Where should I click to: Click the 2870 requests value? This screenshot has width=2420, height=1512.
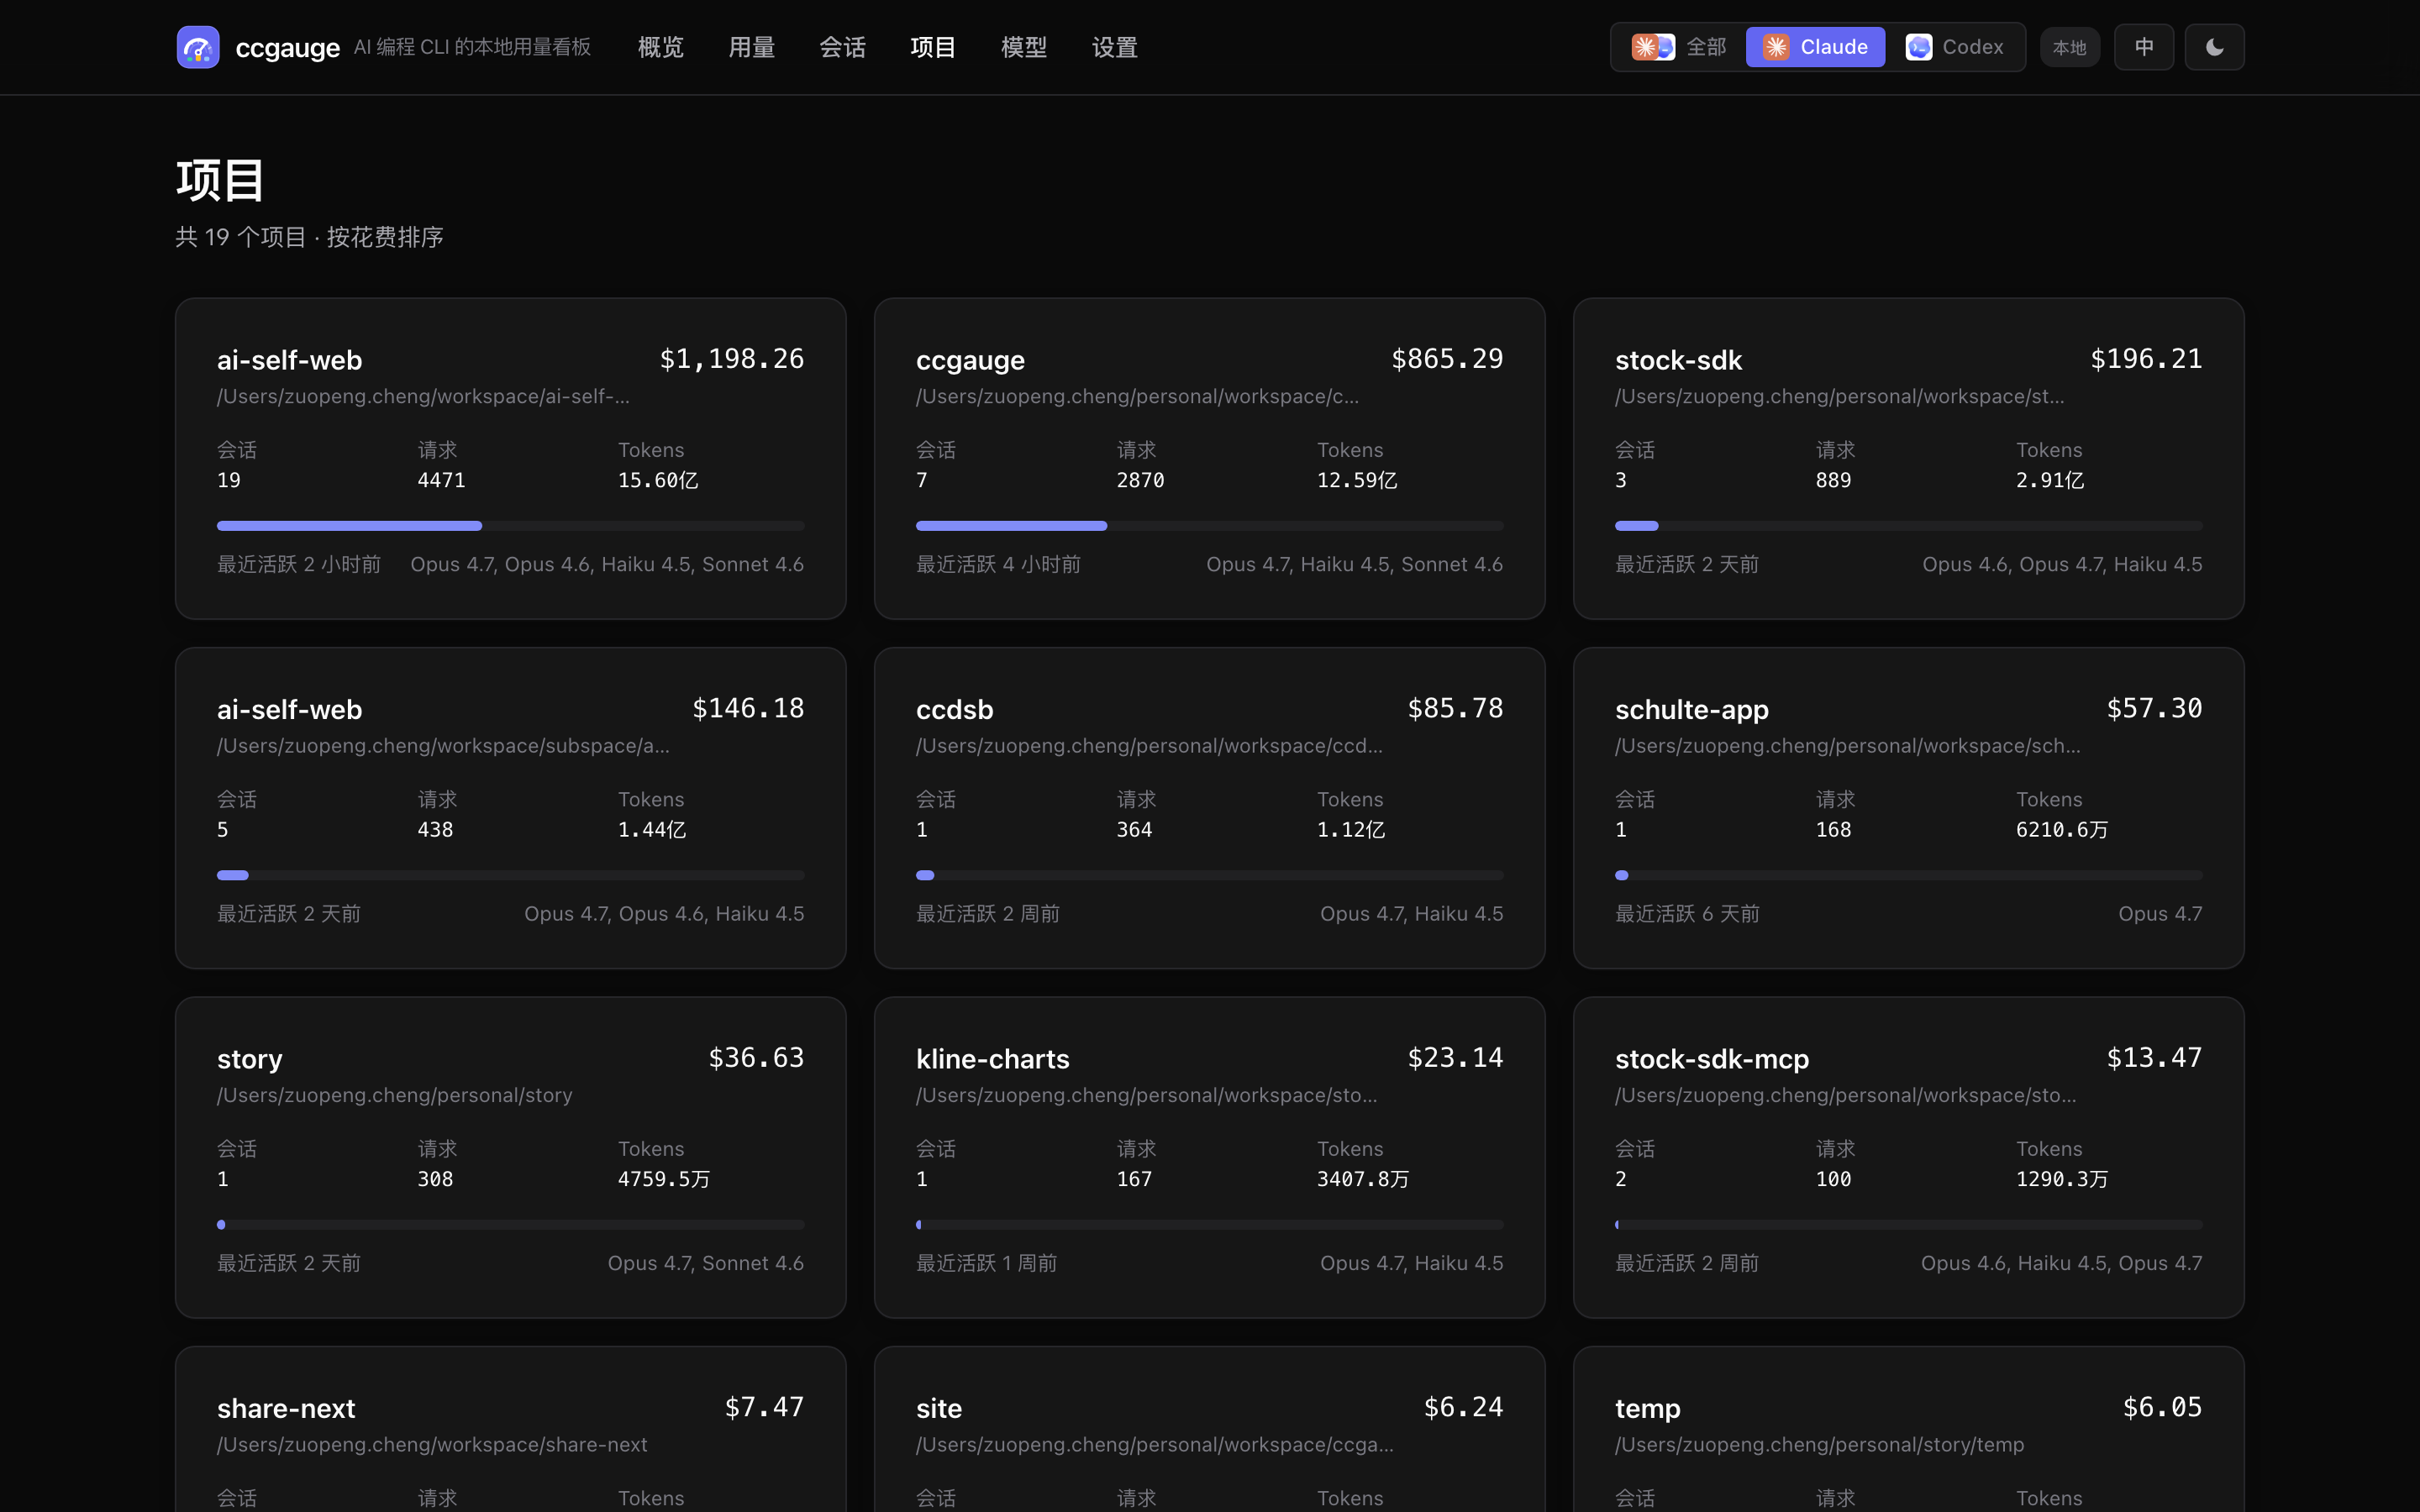click(x=1140, y=480)
